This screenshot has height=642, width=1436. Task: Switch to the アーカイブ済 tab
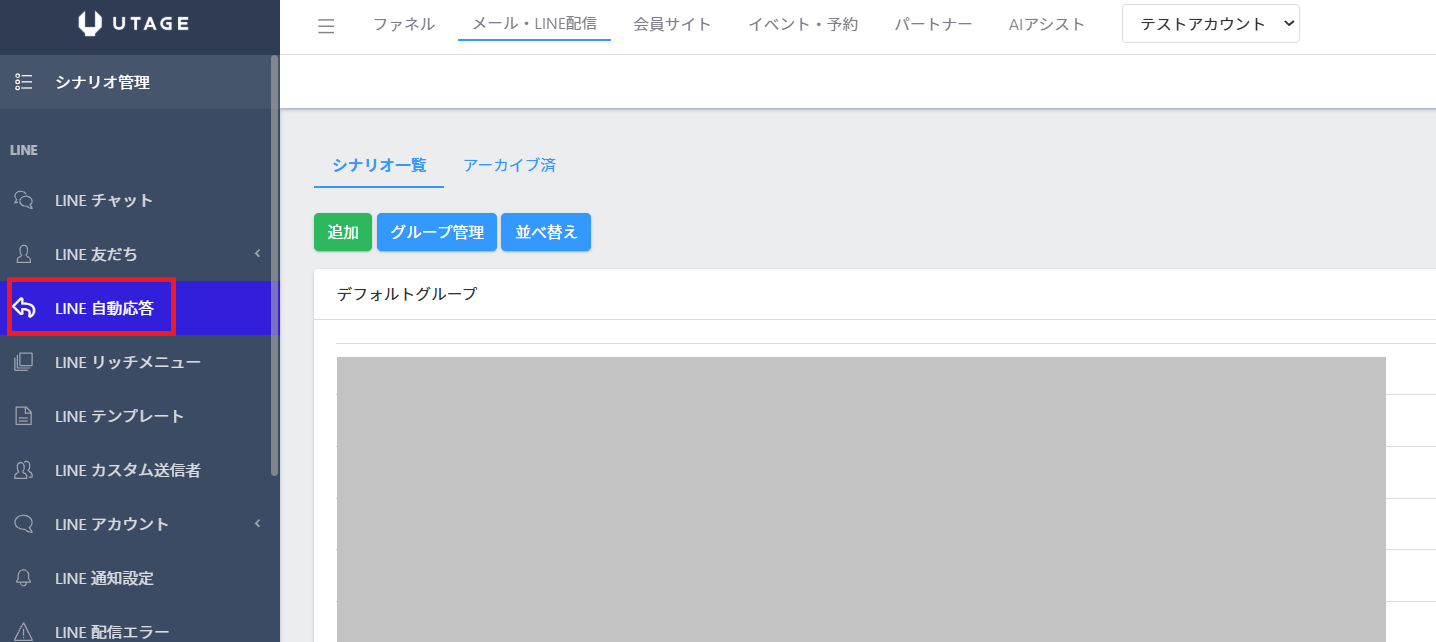point(509,165)
